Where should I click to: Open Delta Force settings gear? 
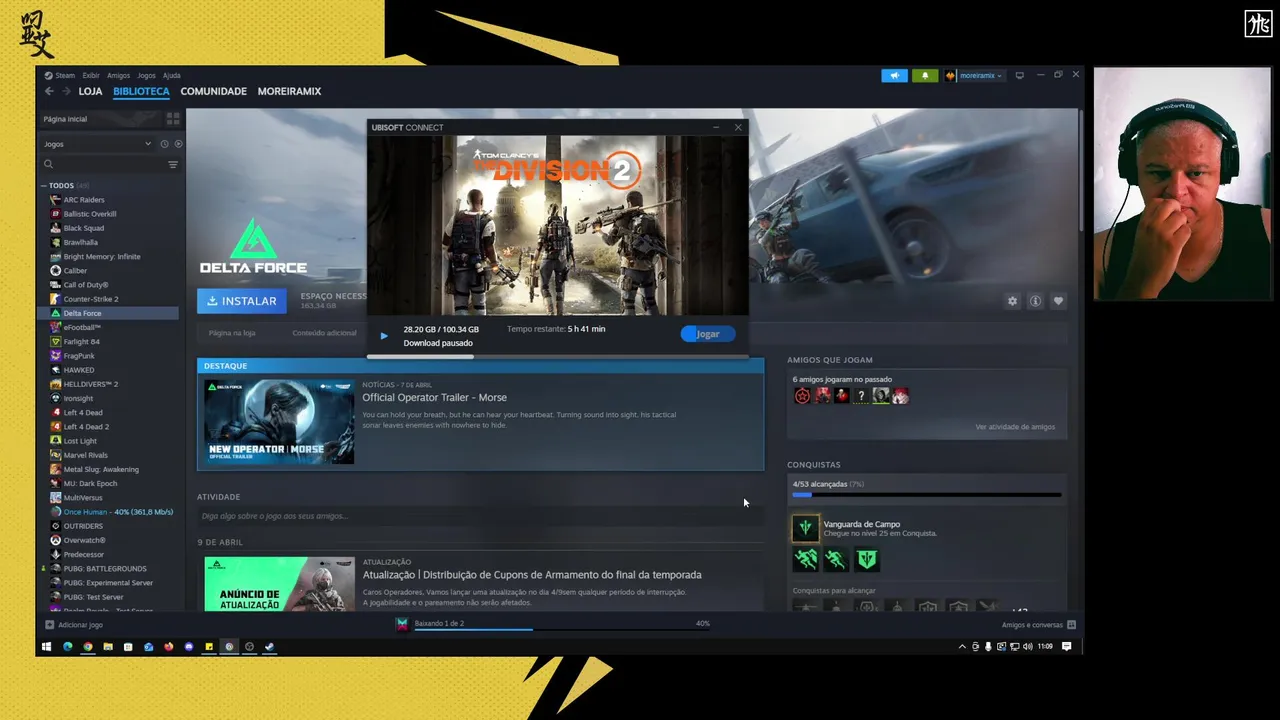point(1012,301)
